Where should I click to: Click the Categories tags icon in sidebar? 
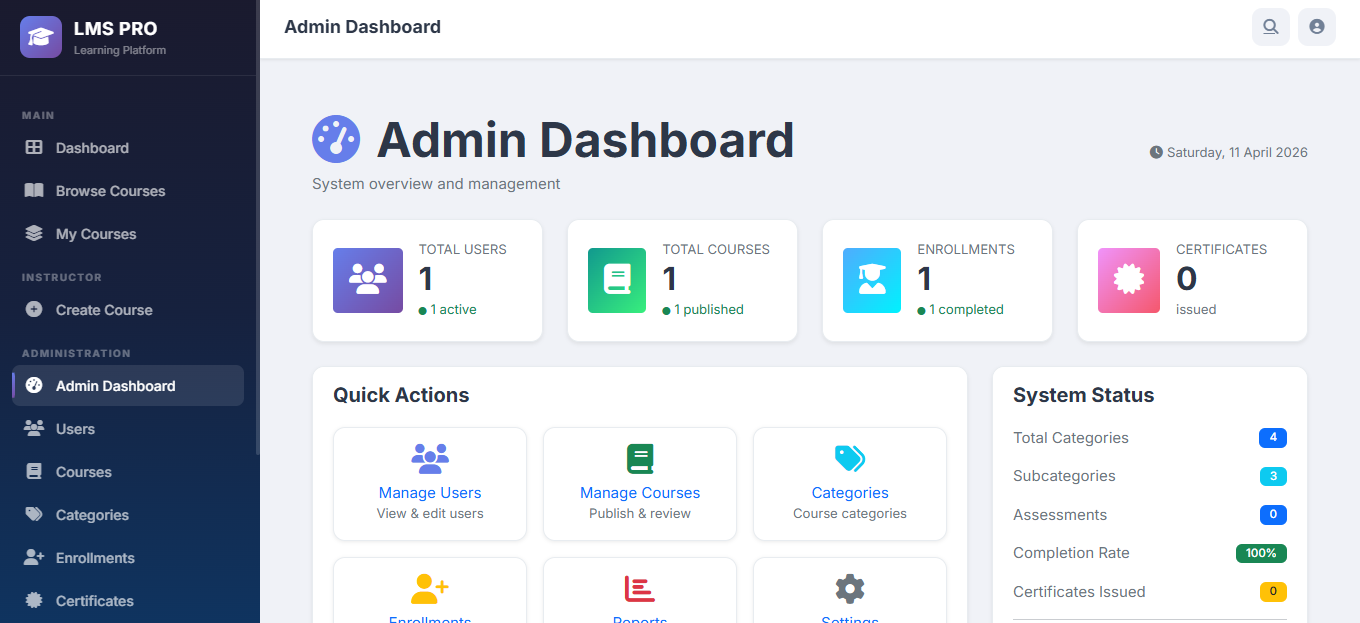(x=34, y=515)
